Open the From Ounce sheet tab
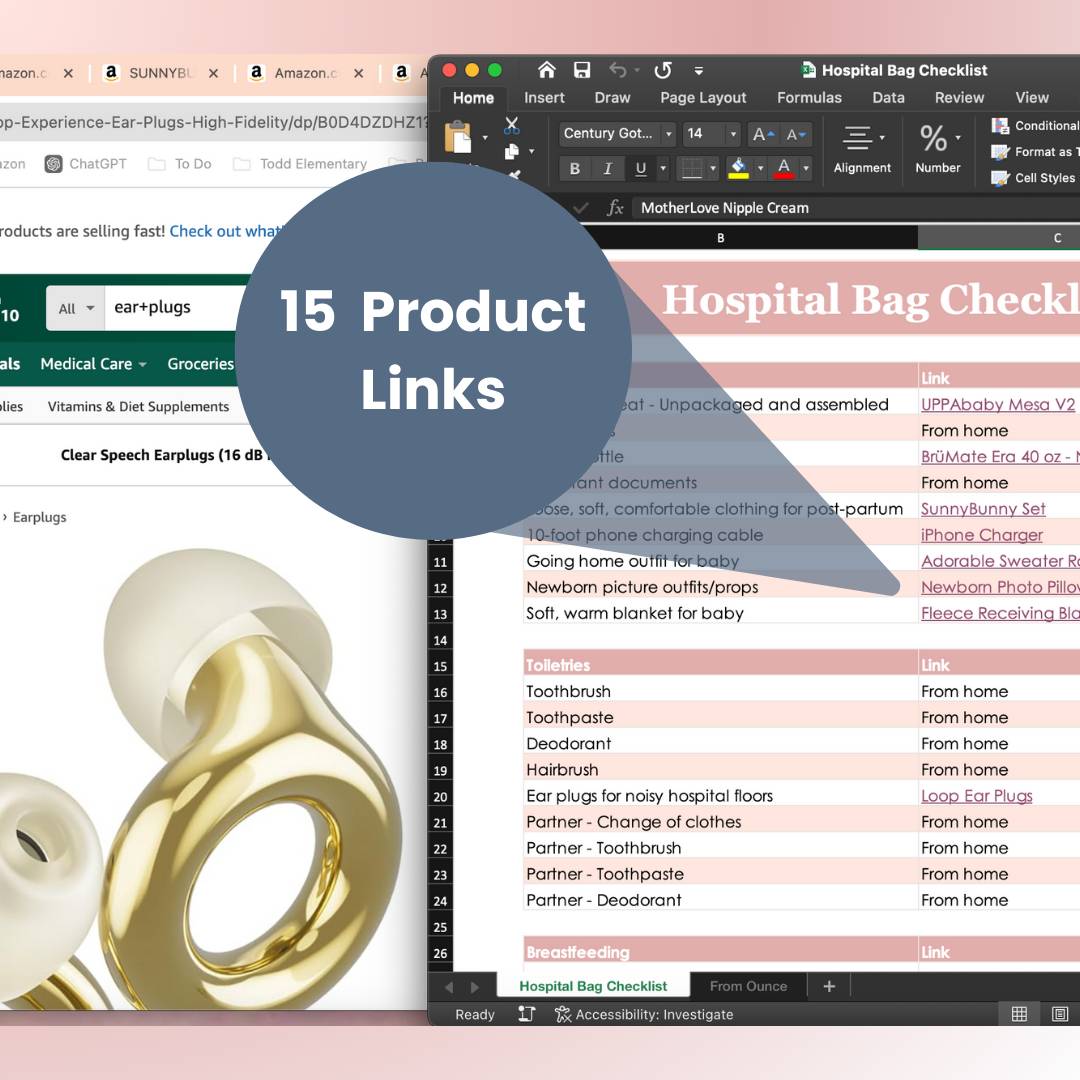This screenshot has width=1080, height=1080. [748, 986]
